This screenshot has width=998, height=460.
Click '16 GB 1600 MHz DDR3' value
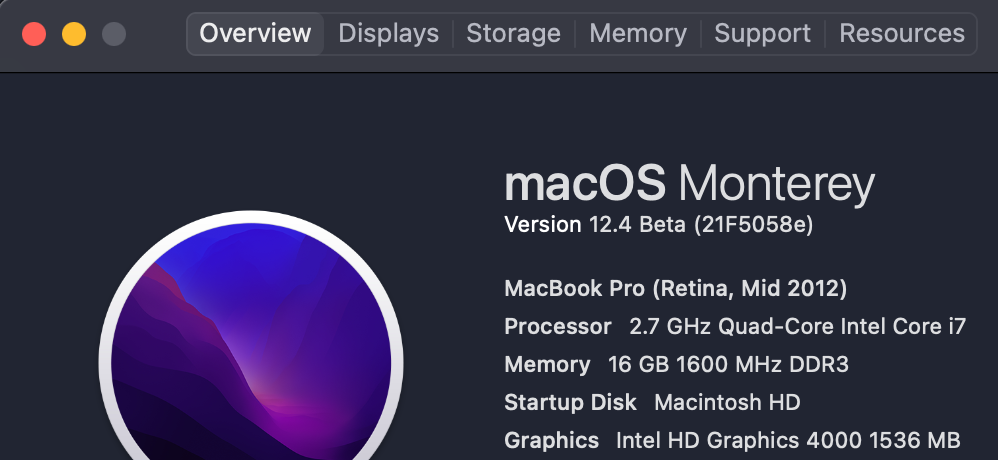(x=728, y=365)
